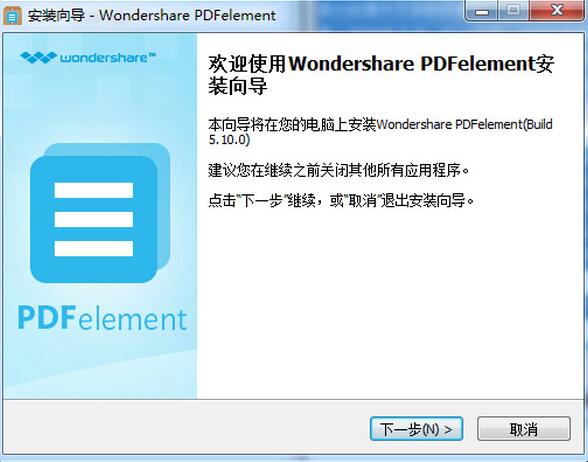Click the middle white bar in document icon

tap(94, 219)
